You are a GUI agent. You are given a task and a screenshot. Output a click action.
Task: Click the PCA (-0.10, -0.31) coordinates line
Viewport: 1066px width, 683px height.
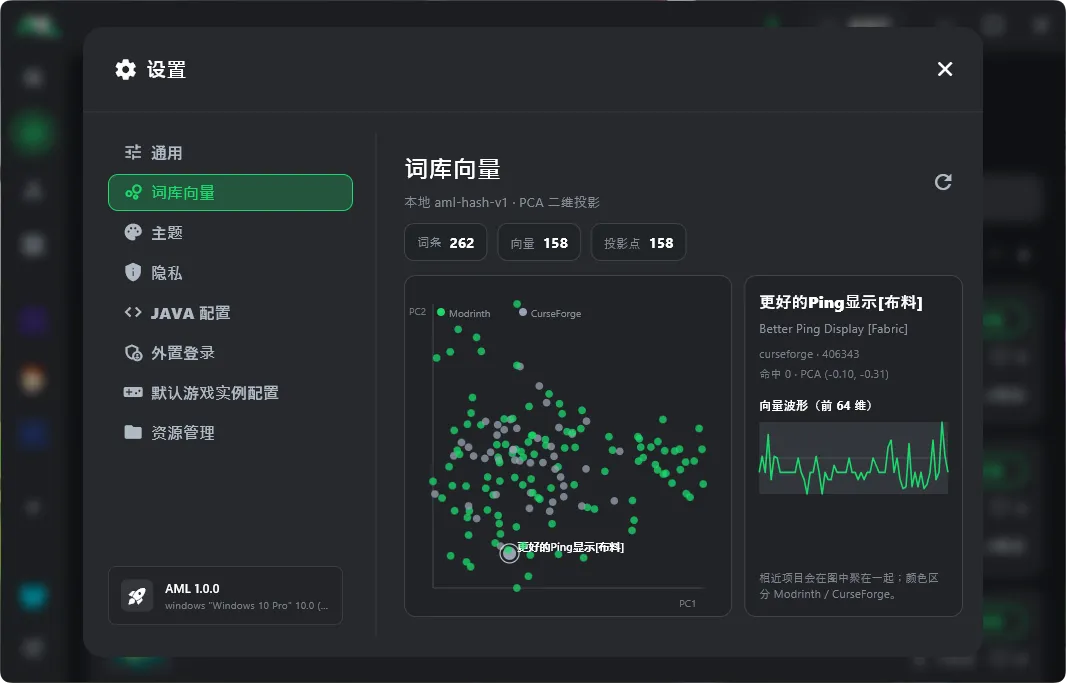[x=824, y=374]
